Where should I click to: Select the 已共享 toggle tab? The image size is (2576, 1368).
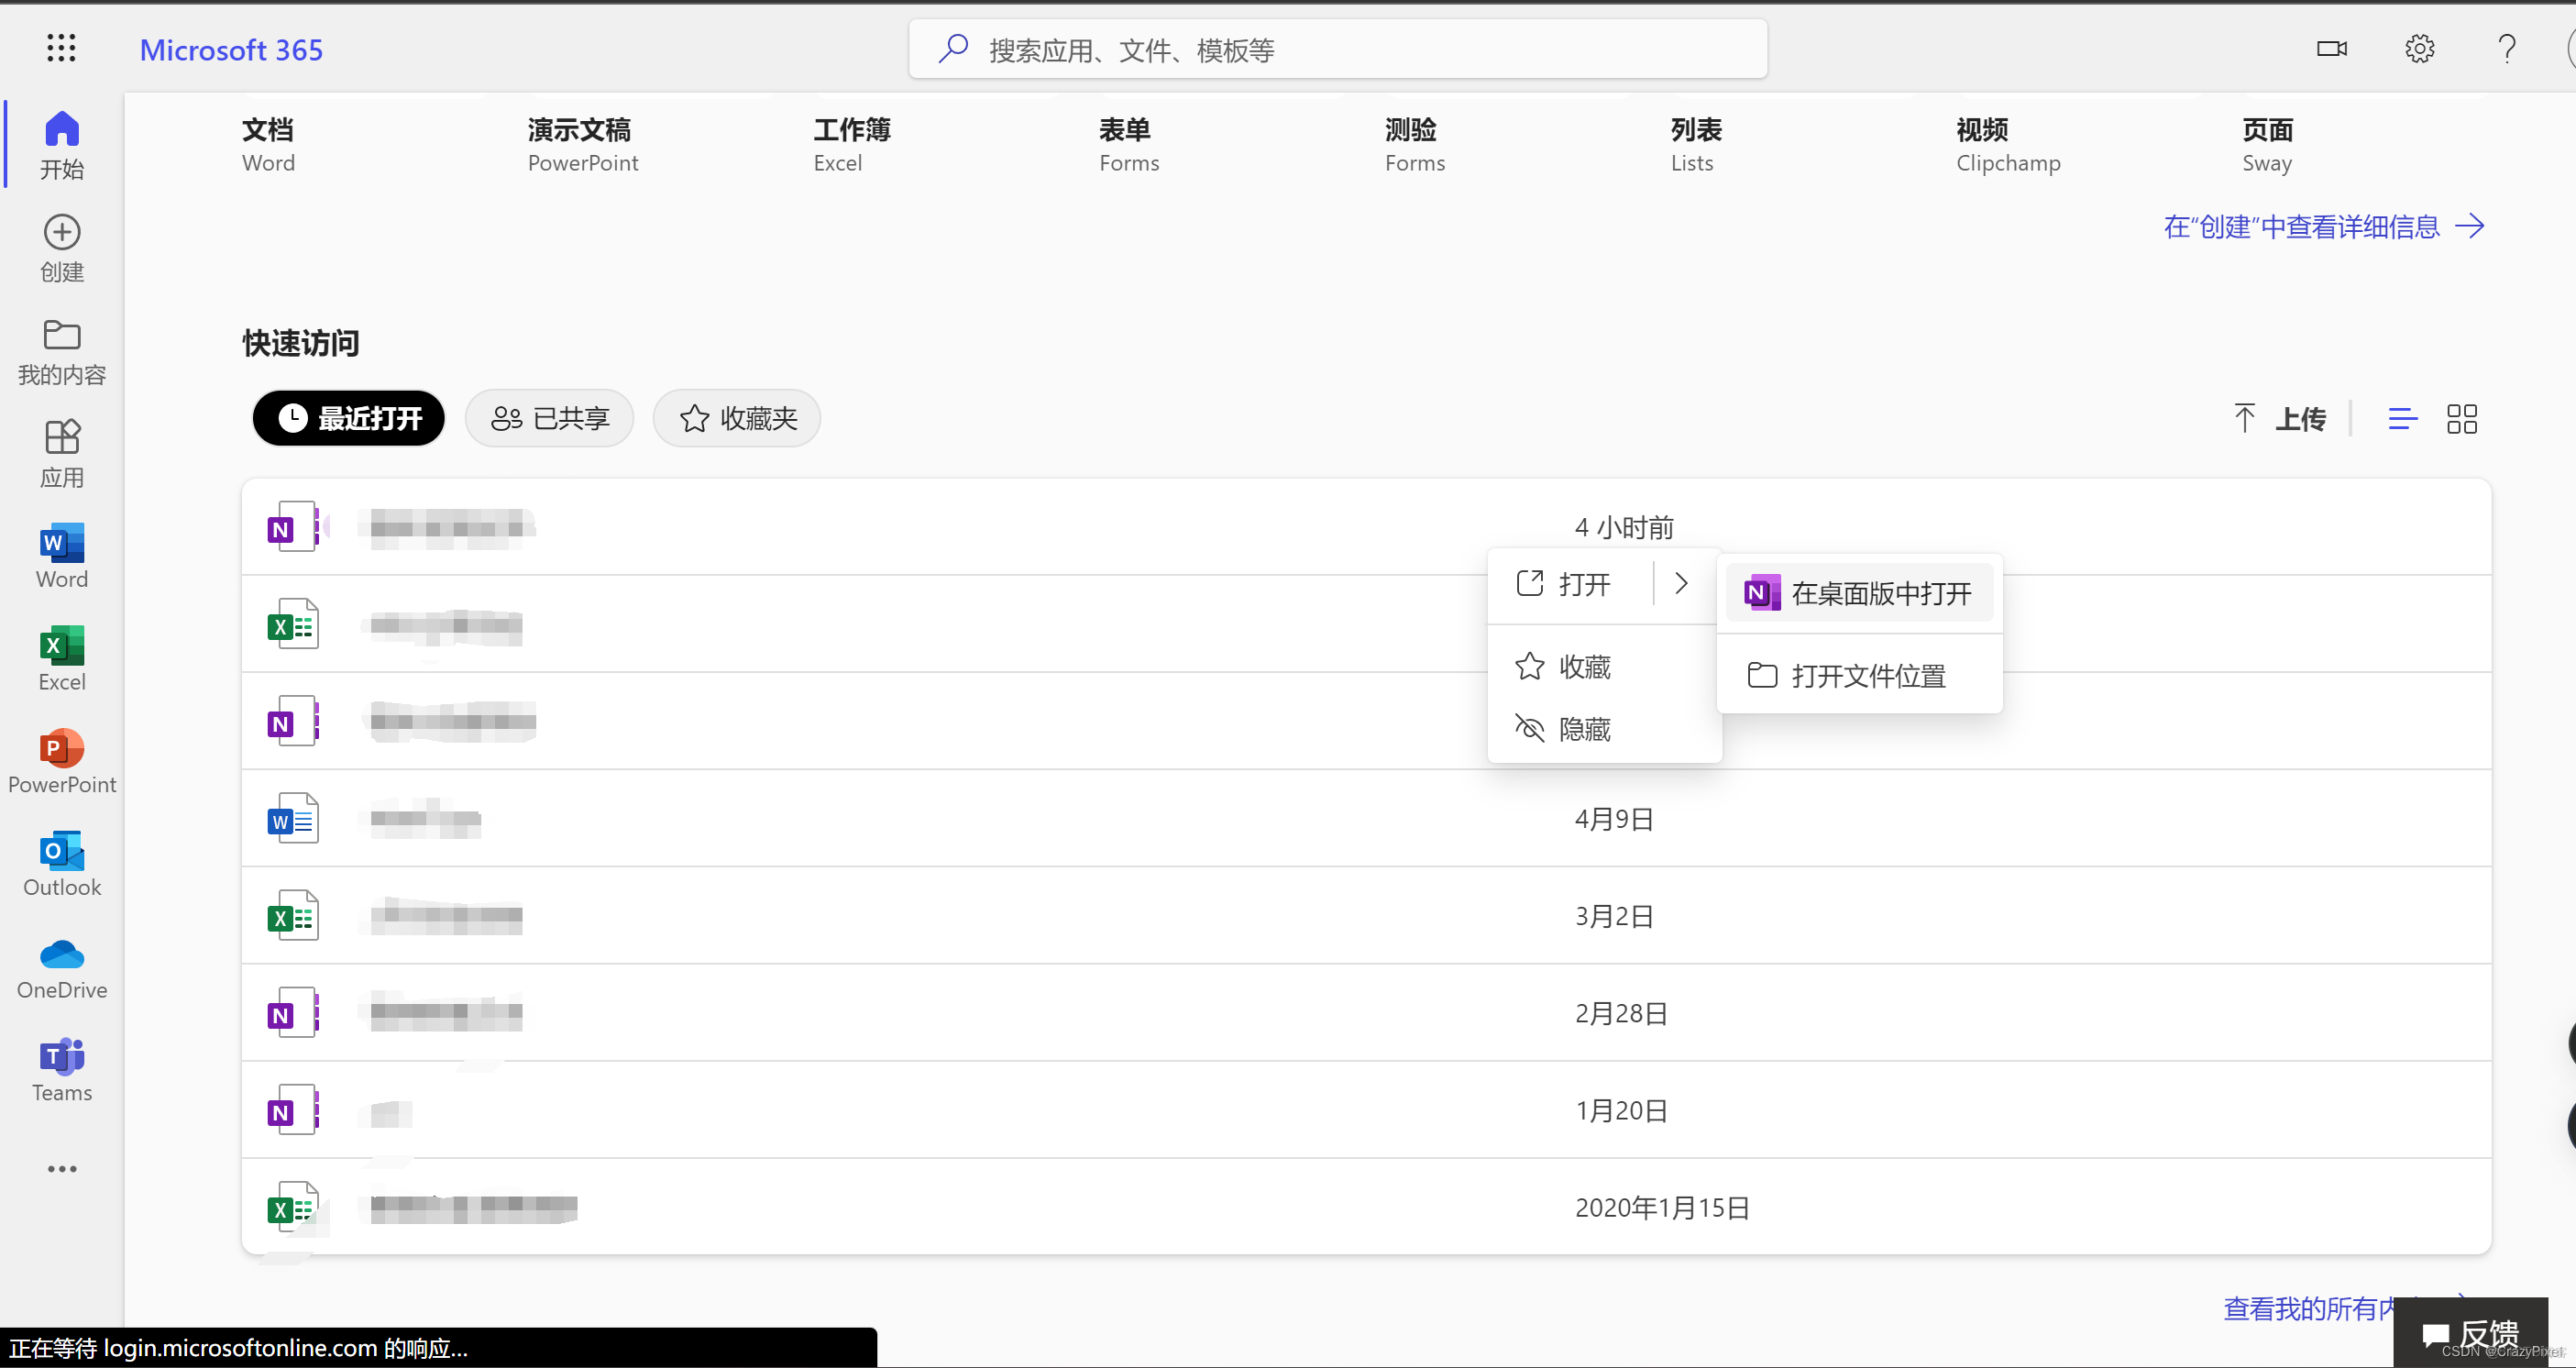tap(550, 419)
